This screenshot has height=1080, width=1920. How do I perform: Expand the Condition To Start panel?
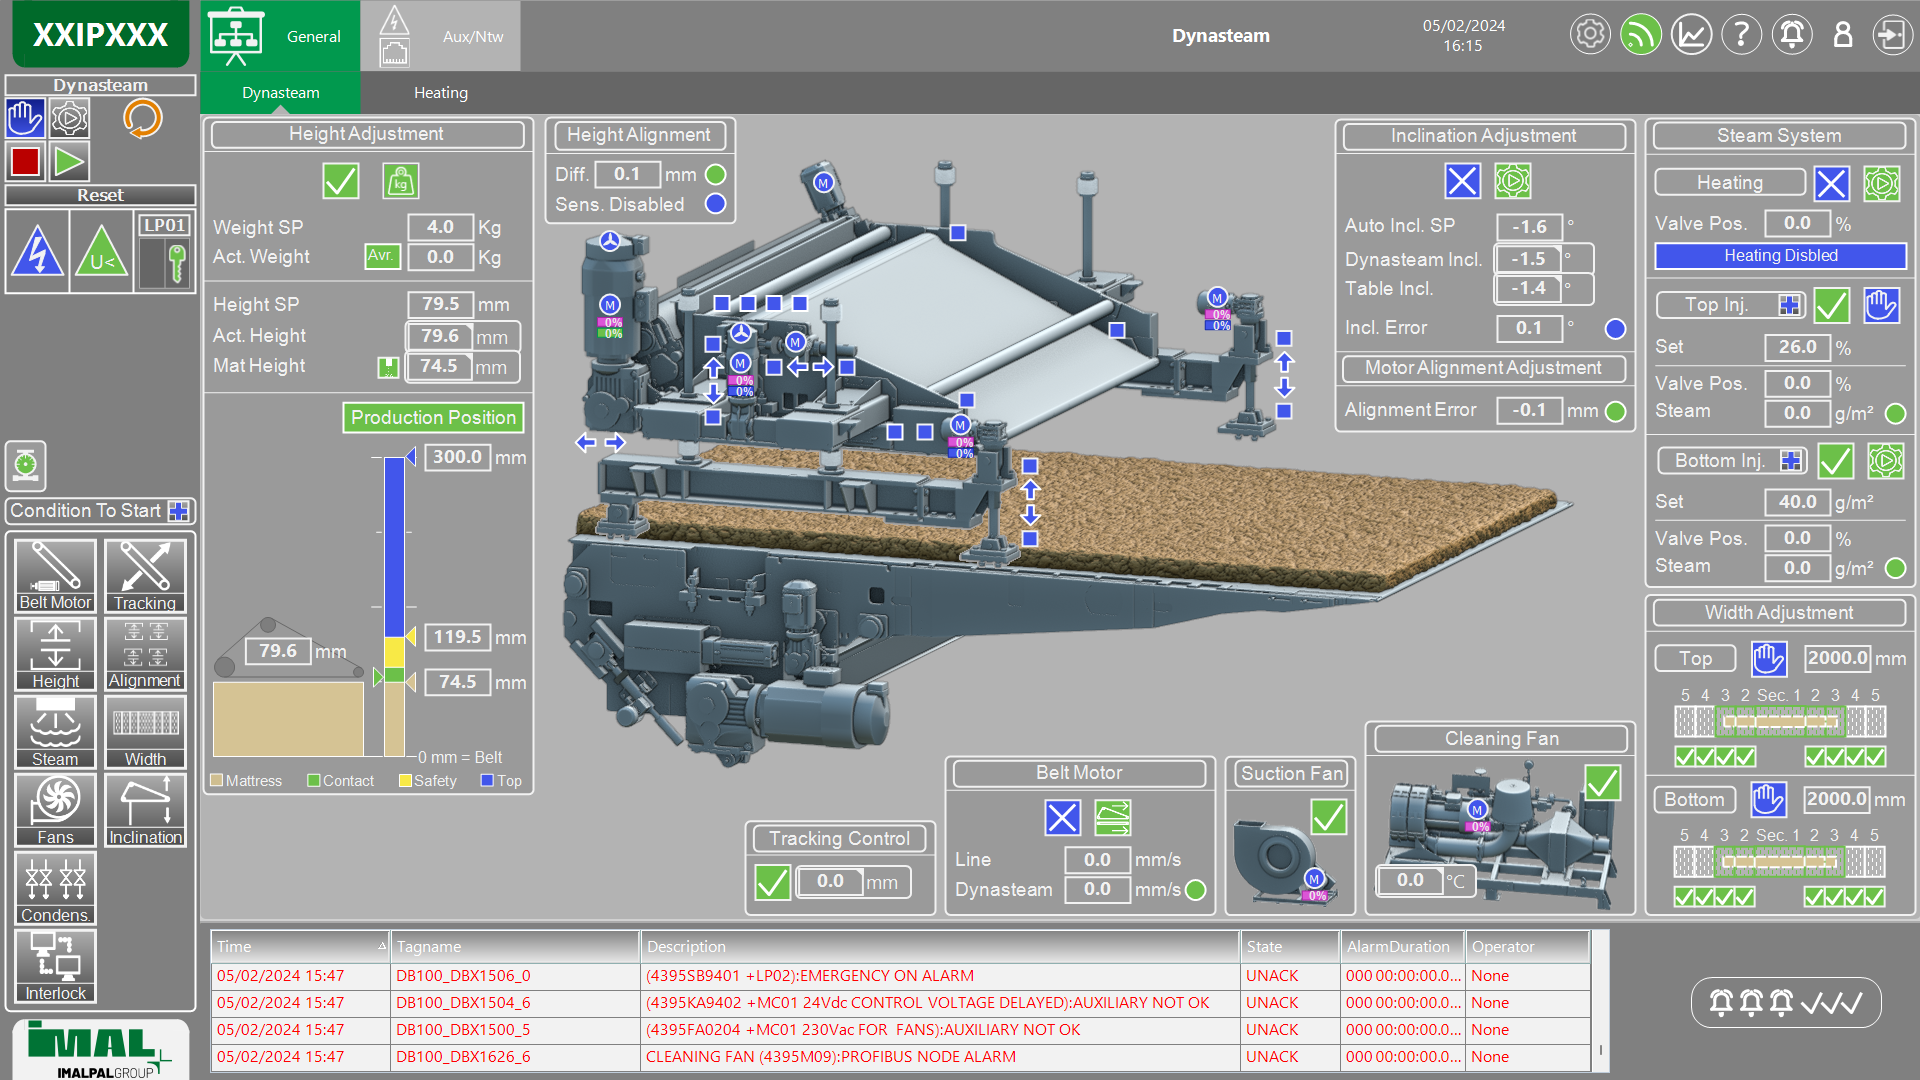click(179, 511)
